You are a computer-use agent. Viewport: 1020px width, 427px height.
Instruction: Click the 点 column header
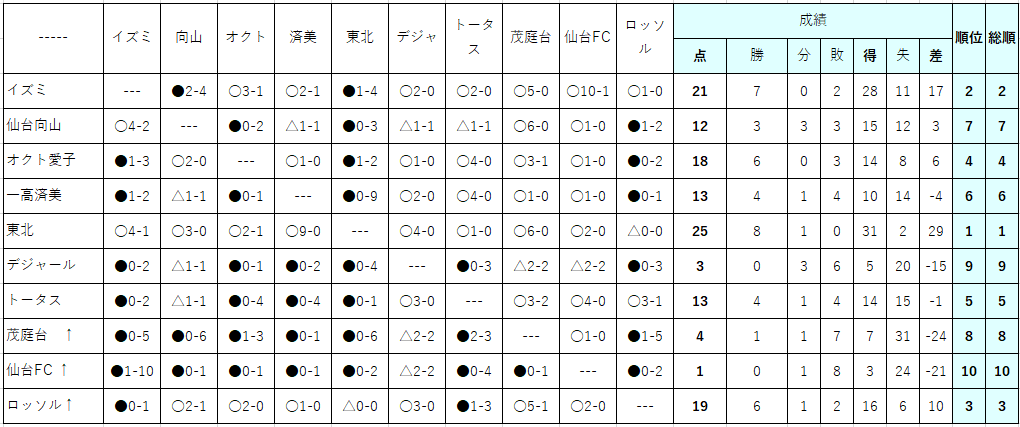point(700,56)
